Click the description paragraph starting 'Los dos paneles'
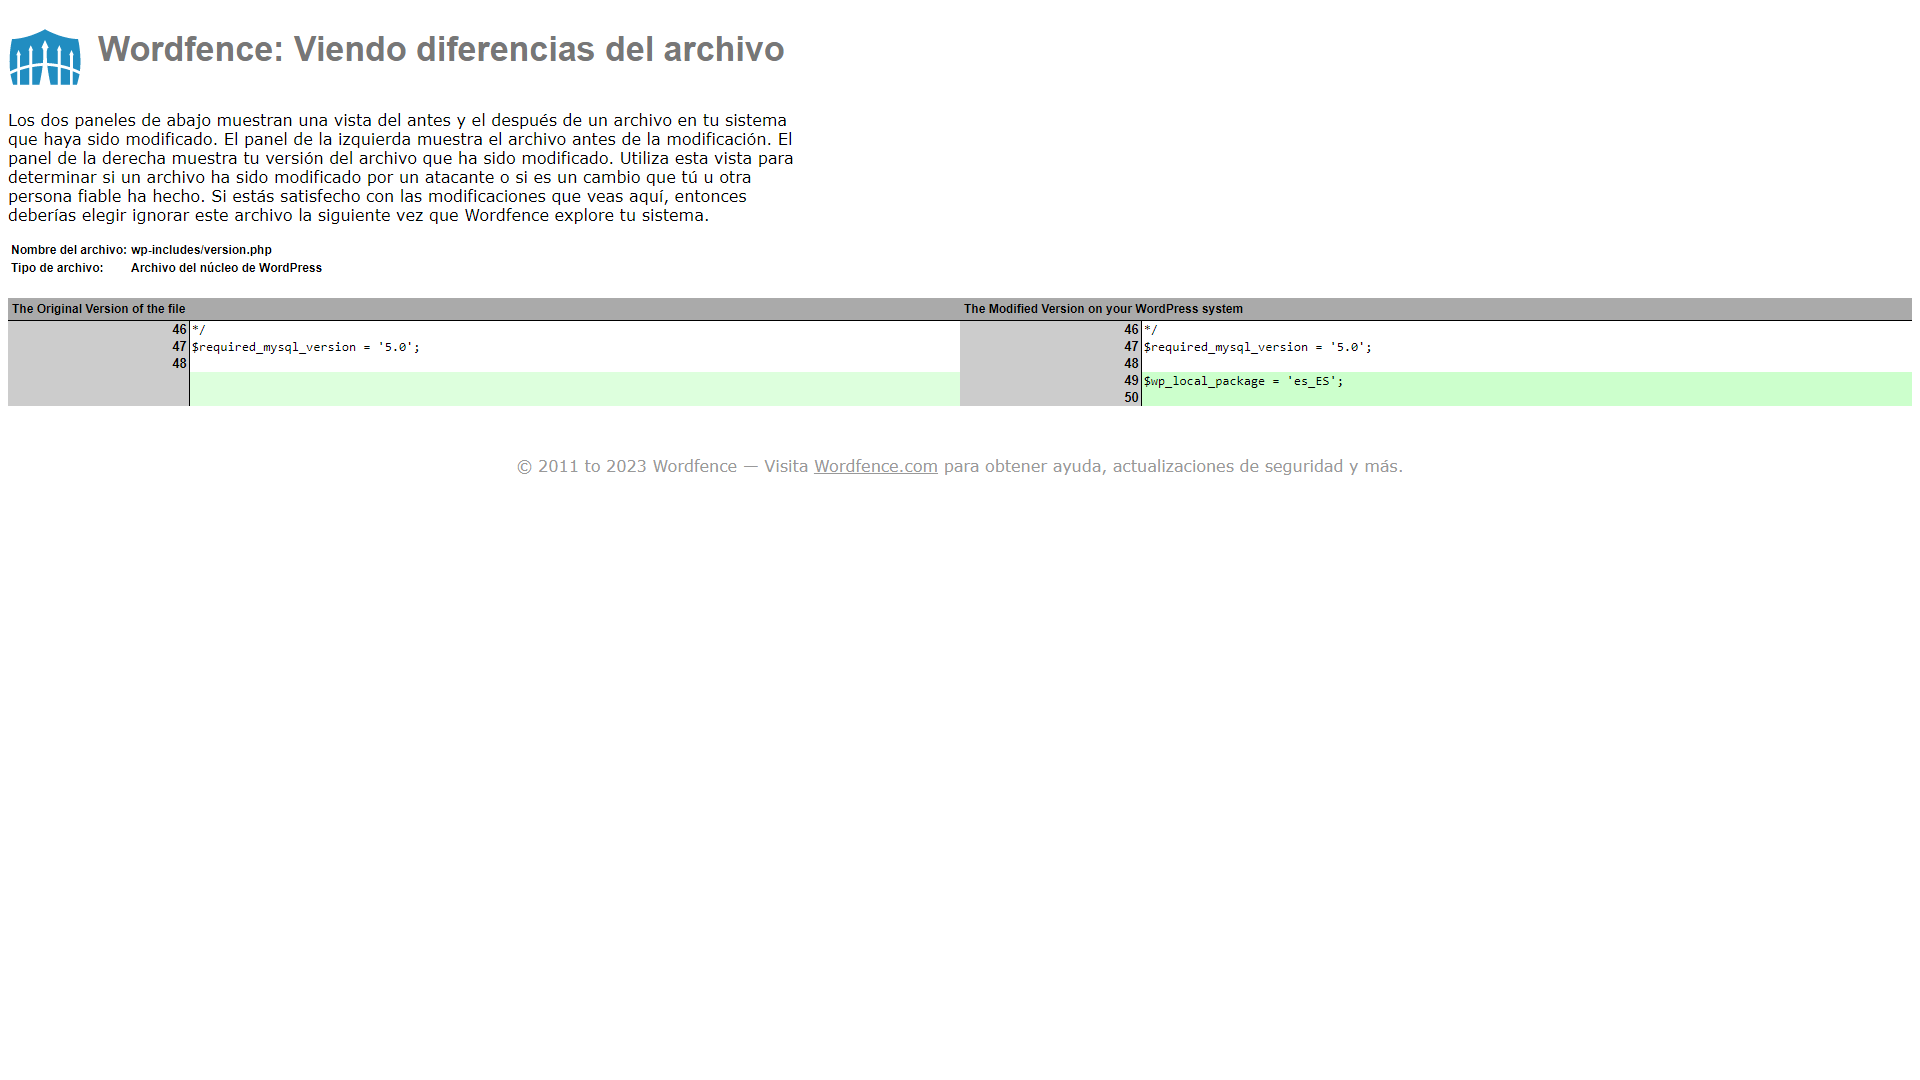1920x1080 pixels. 401,168
